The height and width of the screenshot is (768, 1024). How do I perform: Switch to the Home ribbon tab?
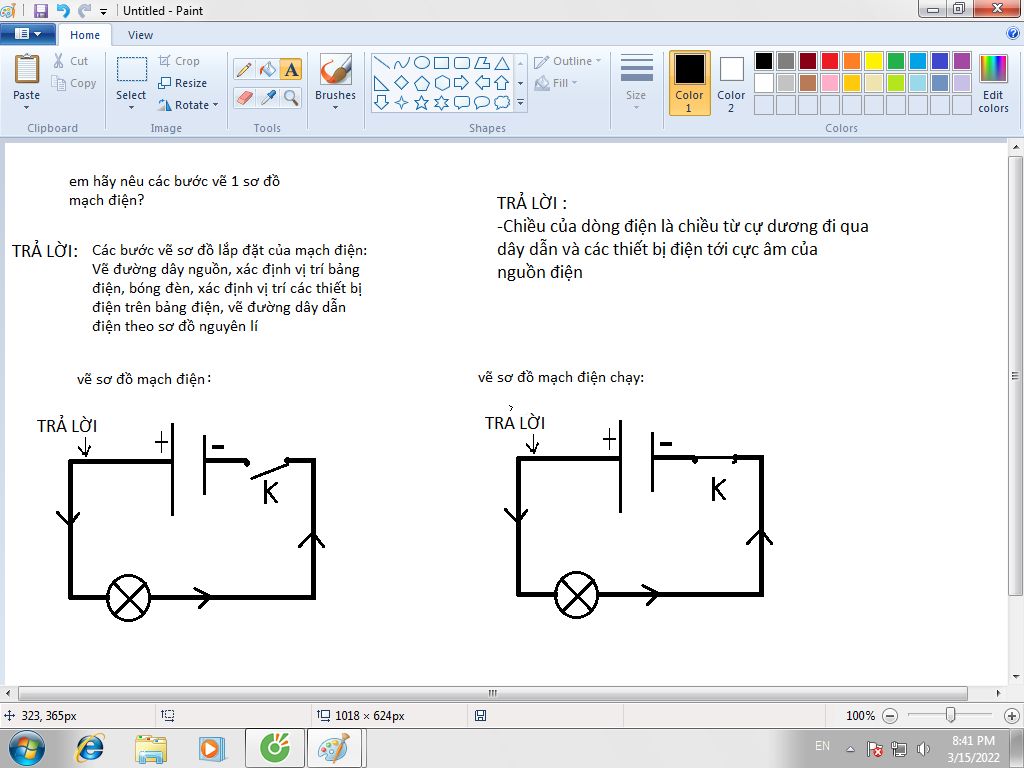click(x=85, y=35)
